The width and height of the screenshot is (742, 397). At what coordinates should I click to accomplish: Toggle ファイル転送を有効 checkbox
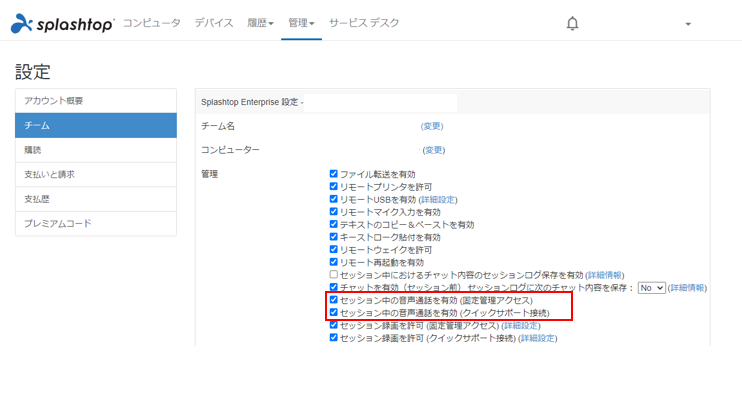(334, 174)
